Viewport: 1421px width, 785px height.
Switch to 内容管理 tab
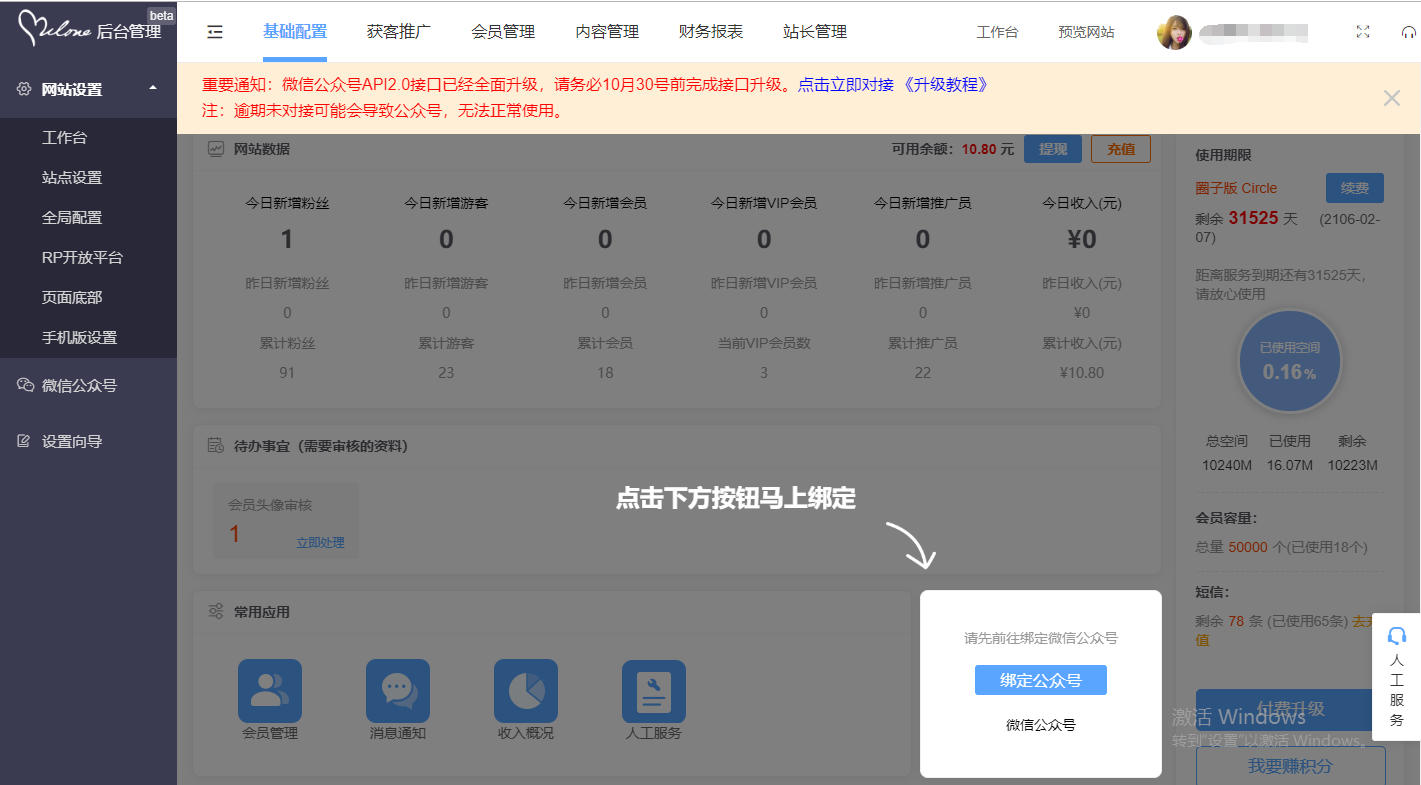(607, 32)
